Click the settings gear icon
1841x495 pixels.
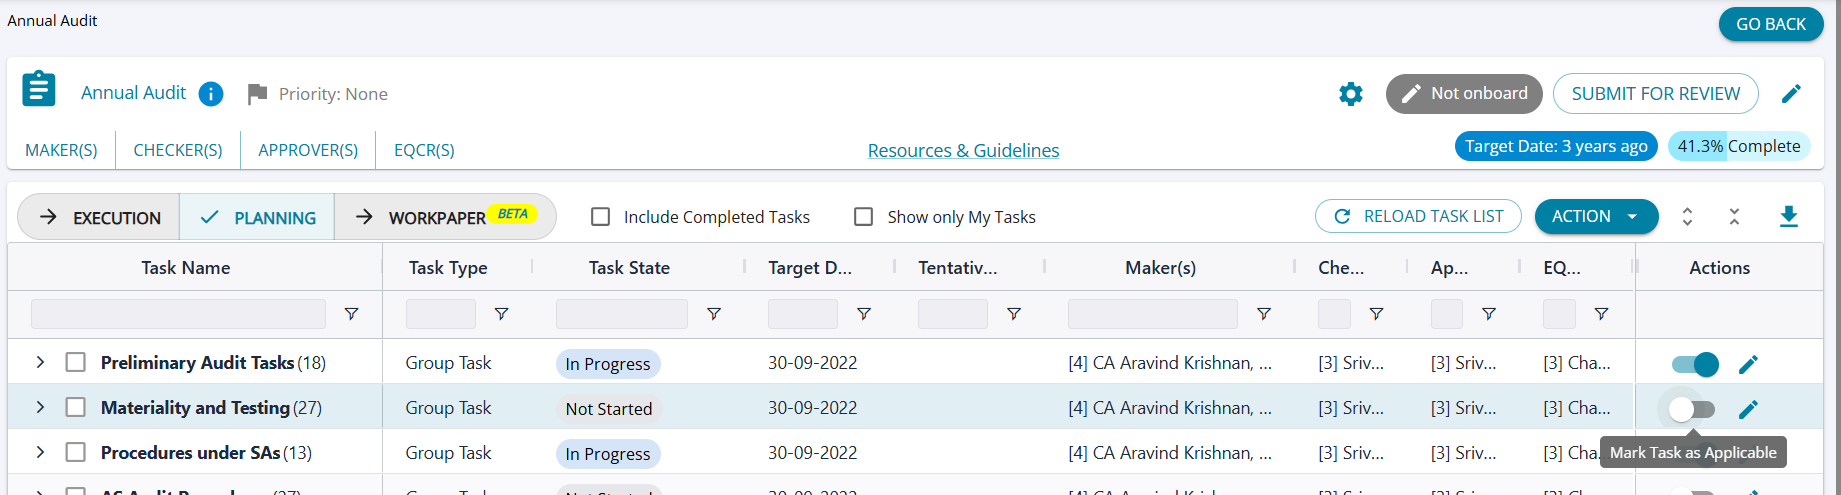(x=1350, y=94)
